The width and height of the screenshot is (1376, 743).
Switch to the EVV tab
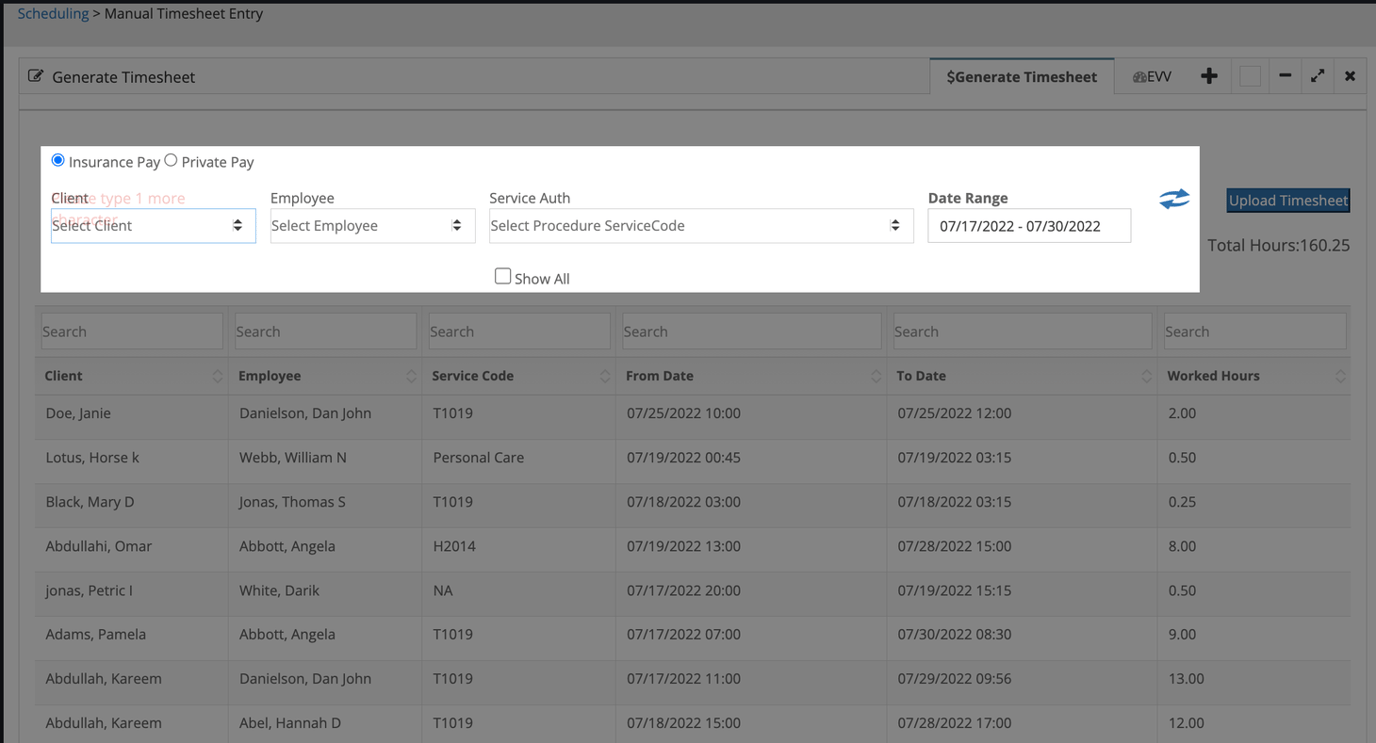tap(1158, 75)
